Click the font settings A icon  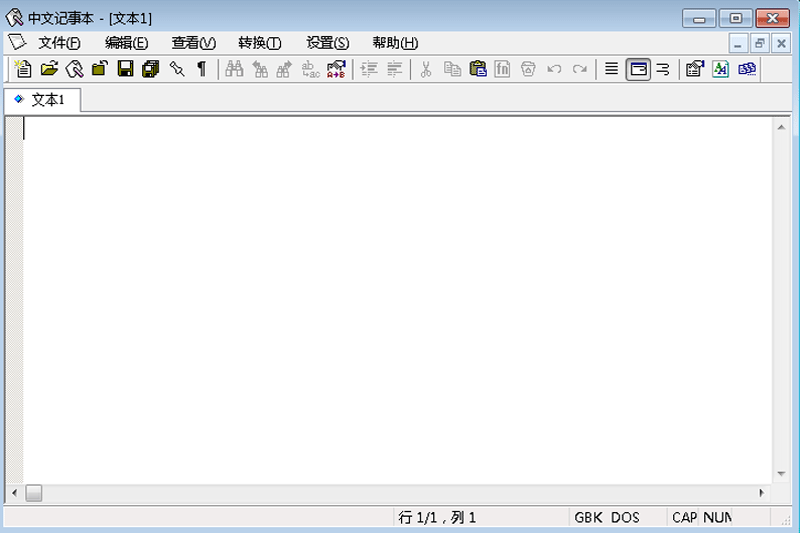pos(720,69)
